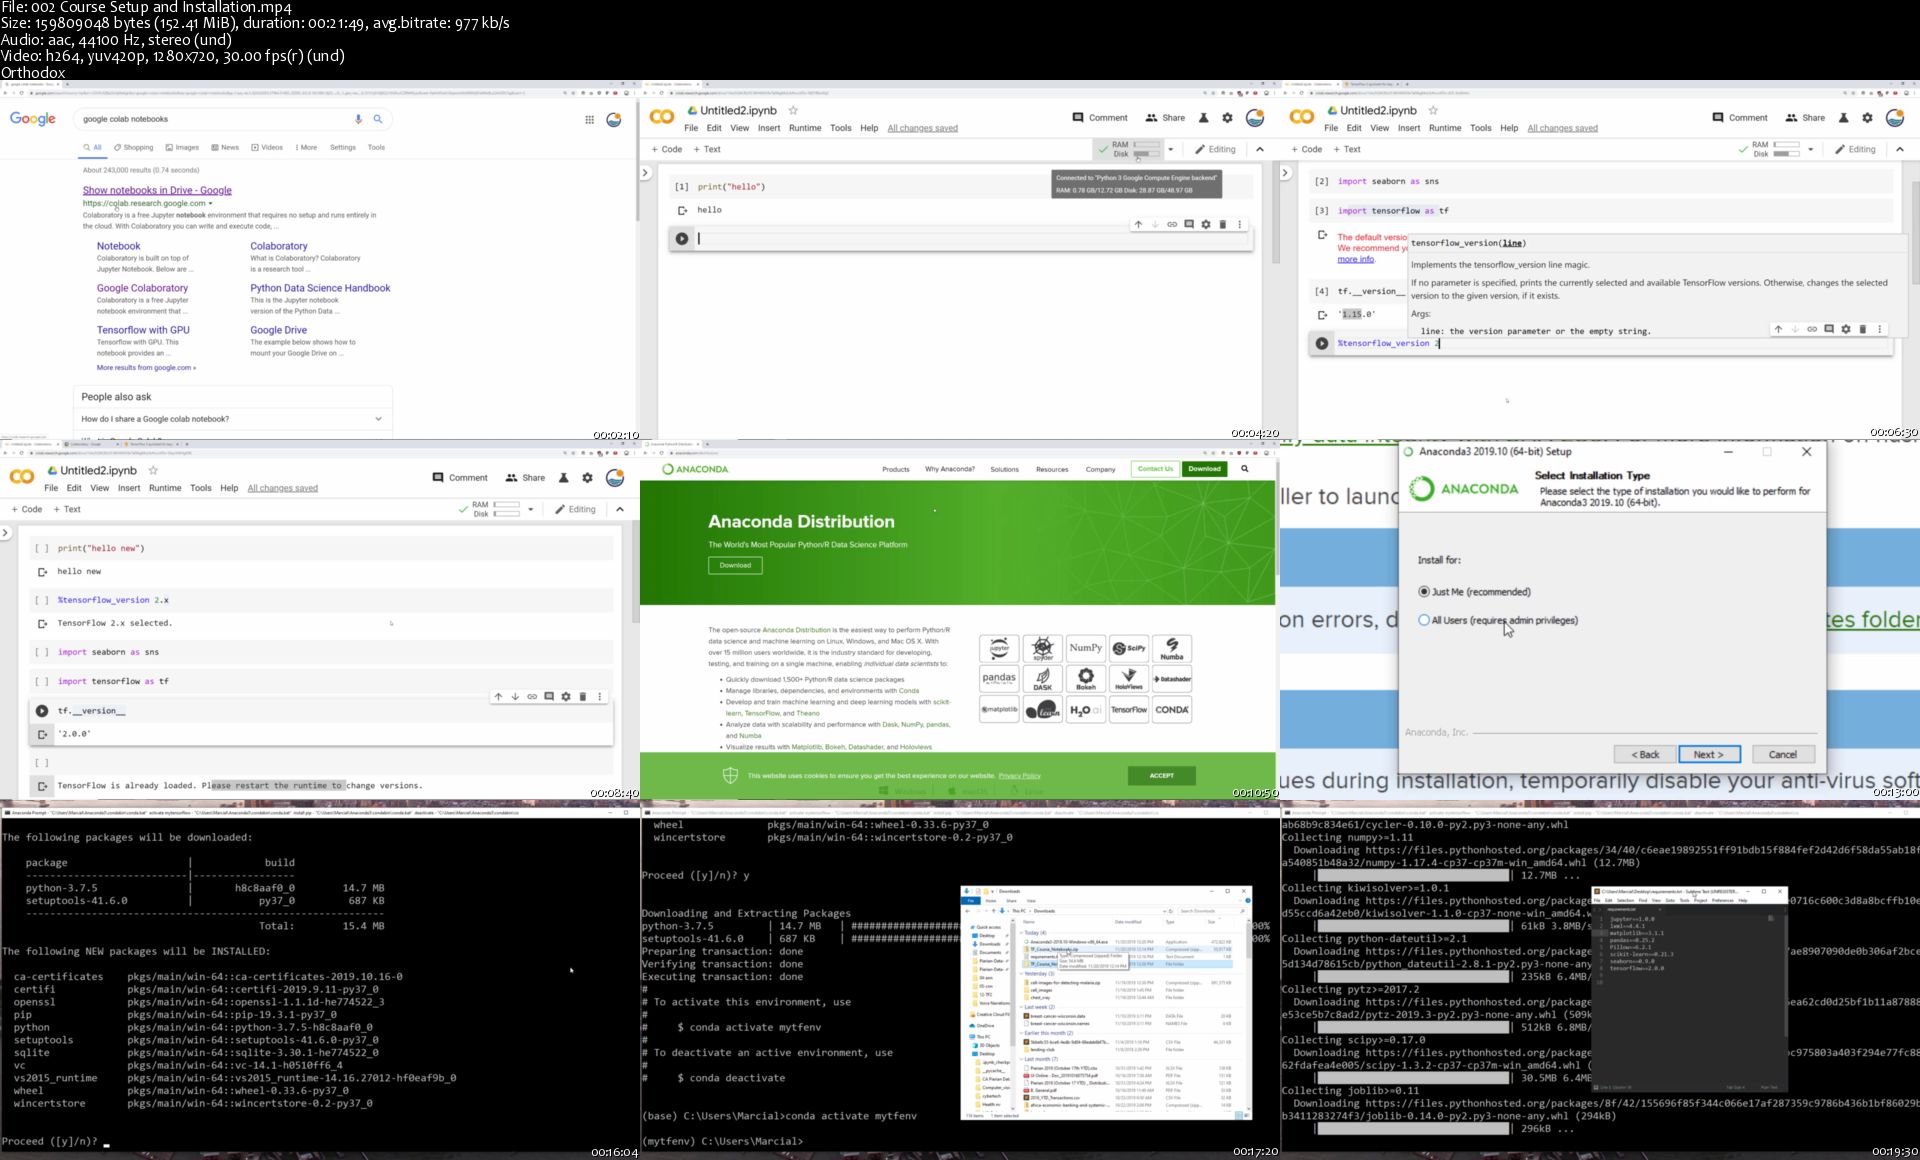Open the Google apps grid icon
This screenshot has height=1160, width=1920.
click(x=589, y=119)
